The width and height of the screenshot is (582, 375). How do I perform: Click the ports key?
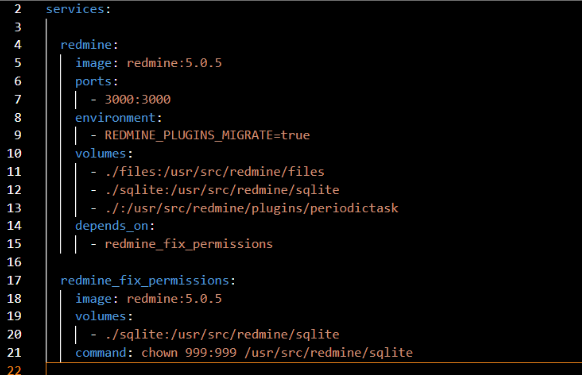93,82
